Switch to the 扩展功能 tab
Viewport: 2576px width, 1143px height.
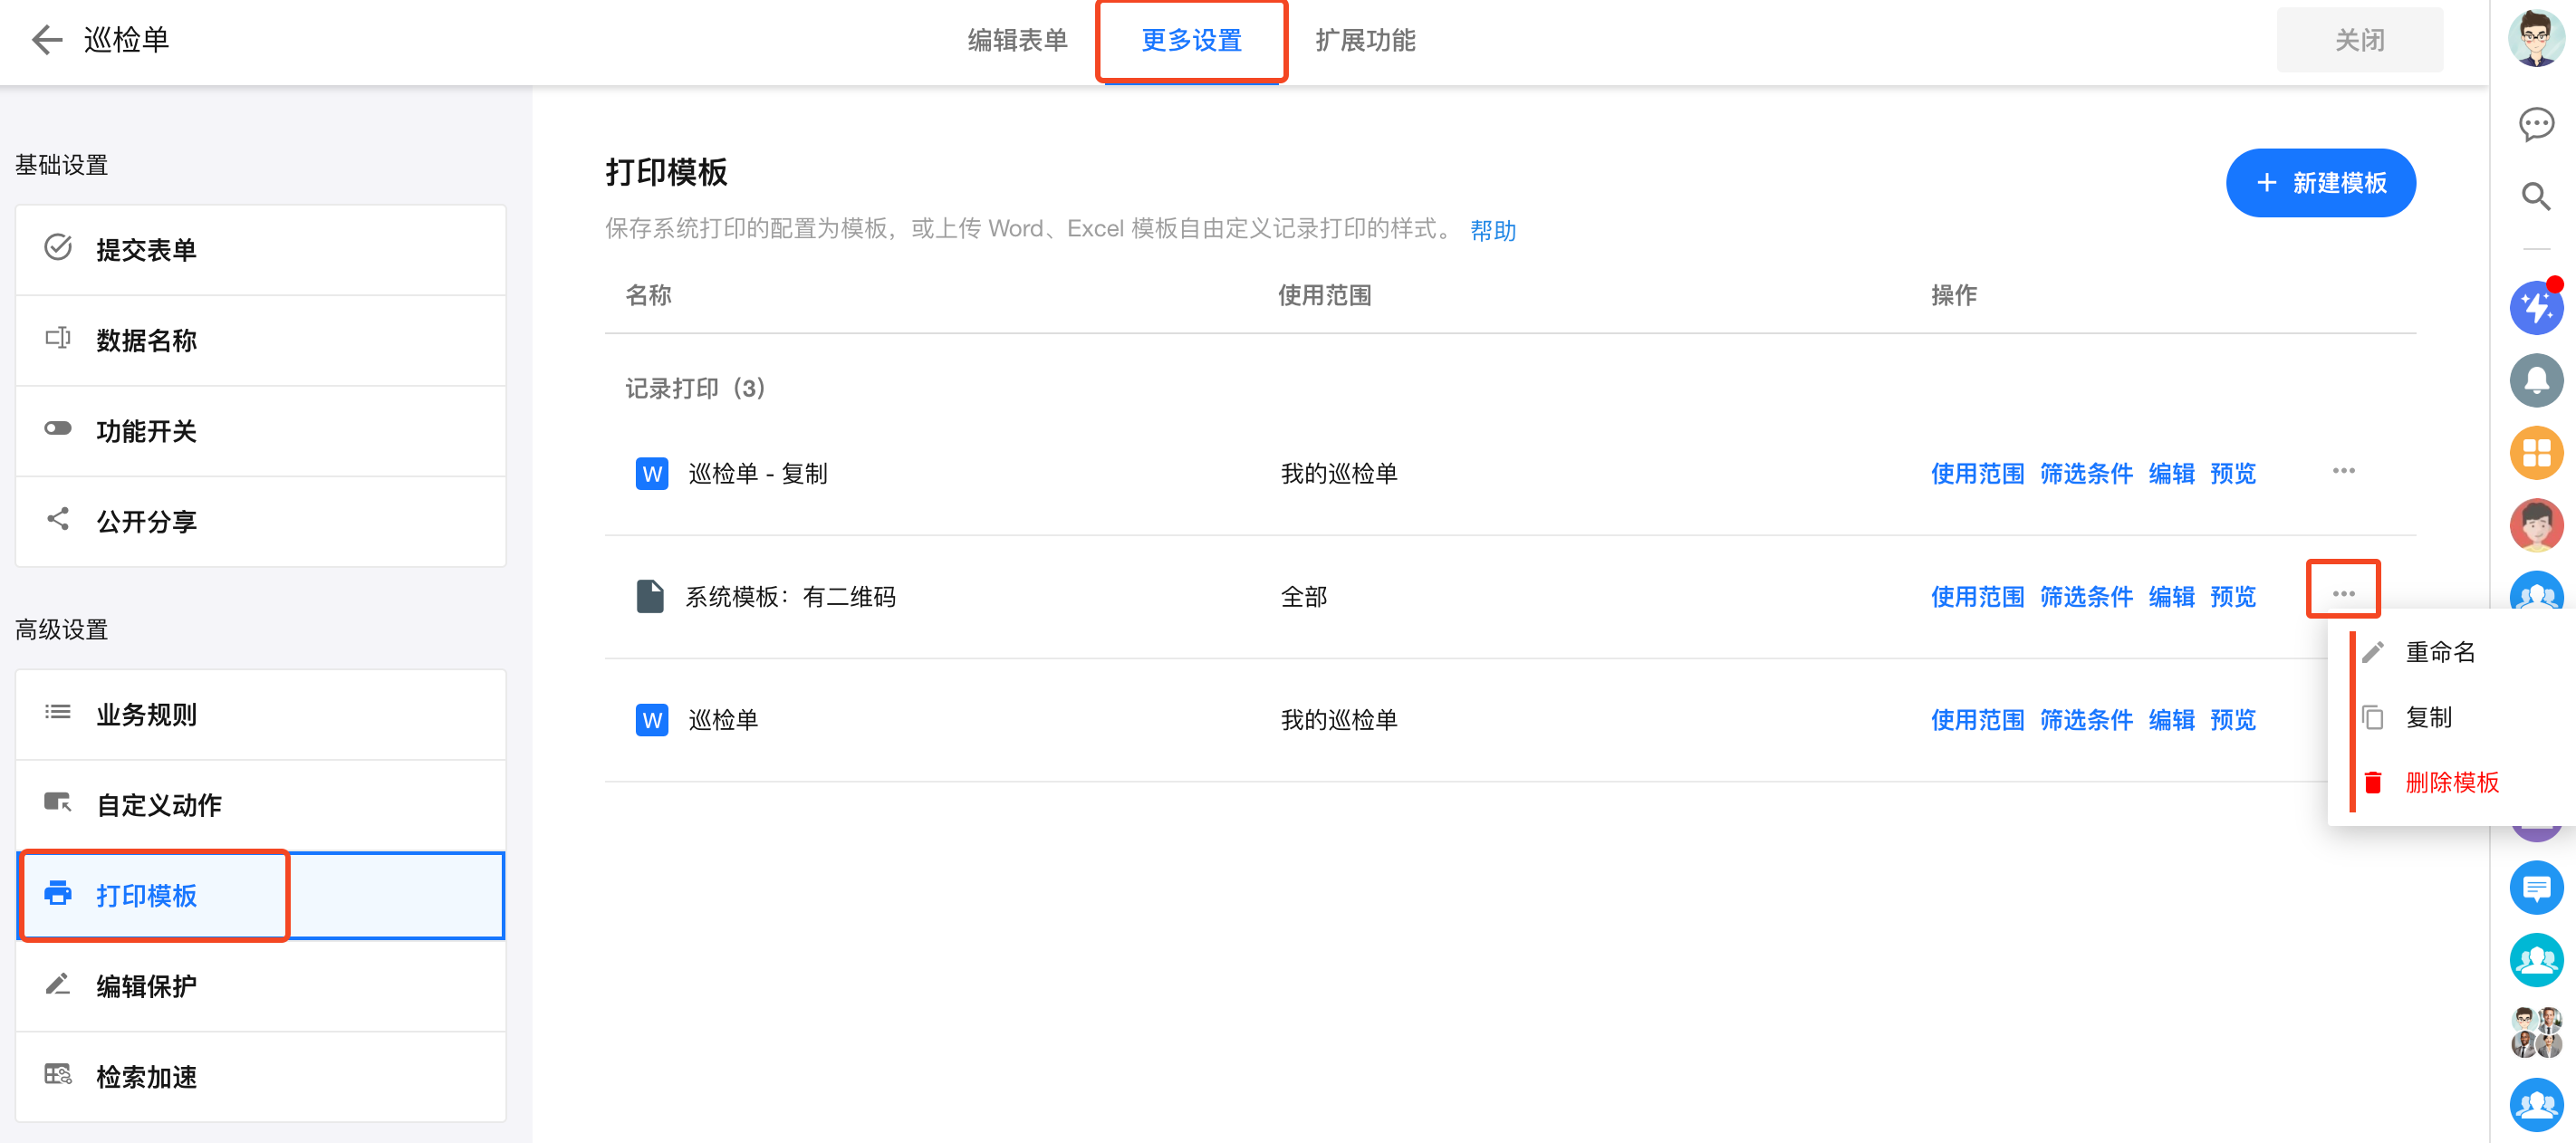tap(1364, 40)
